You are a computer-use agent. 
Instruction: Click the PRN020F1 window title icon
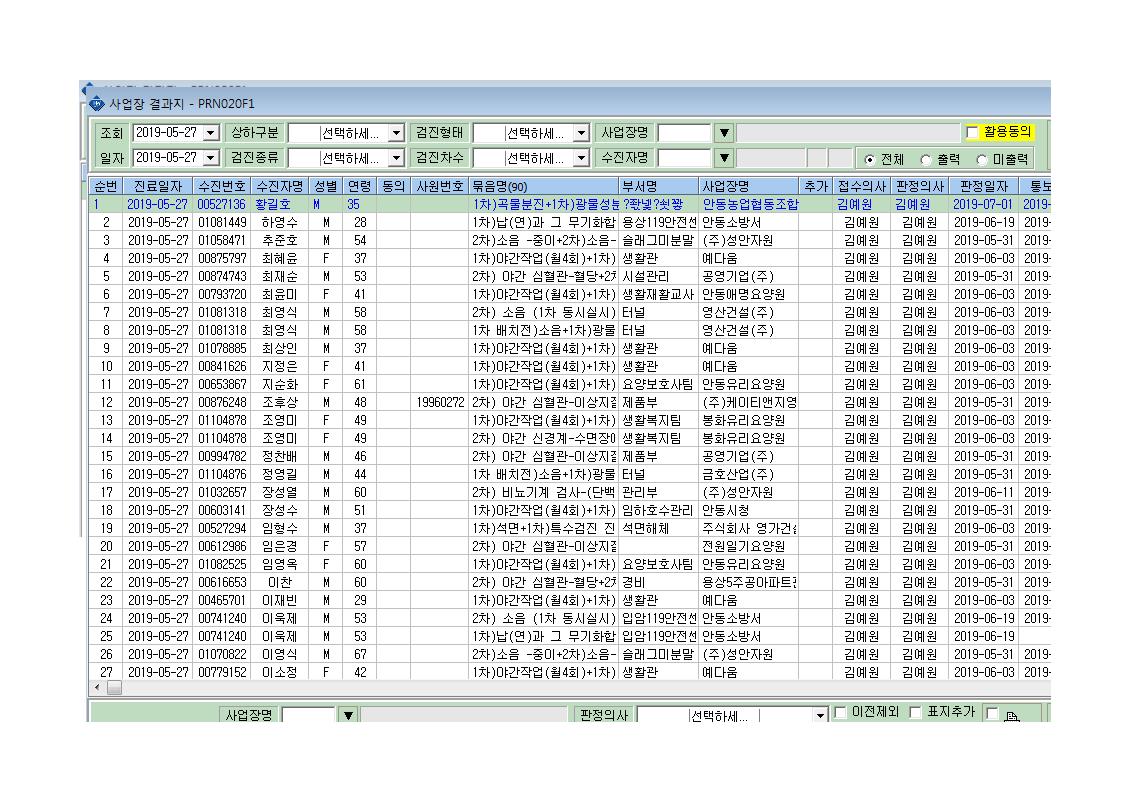point(97,104)
